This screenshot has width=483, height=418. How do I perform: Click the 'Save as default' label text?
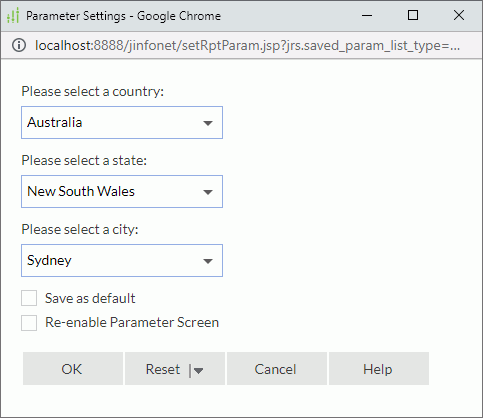pos(90,298)
